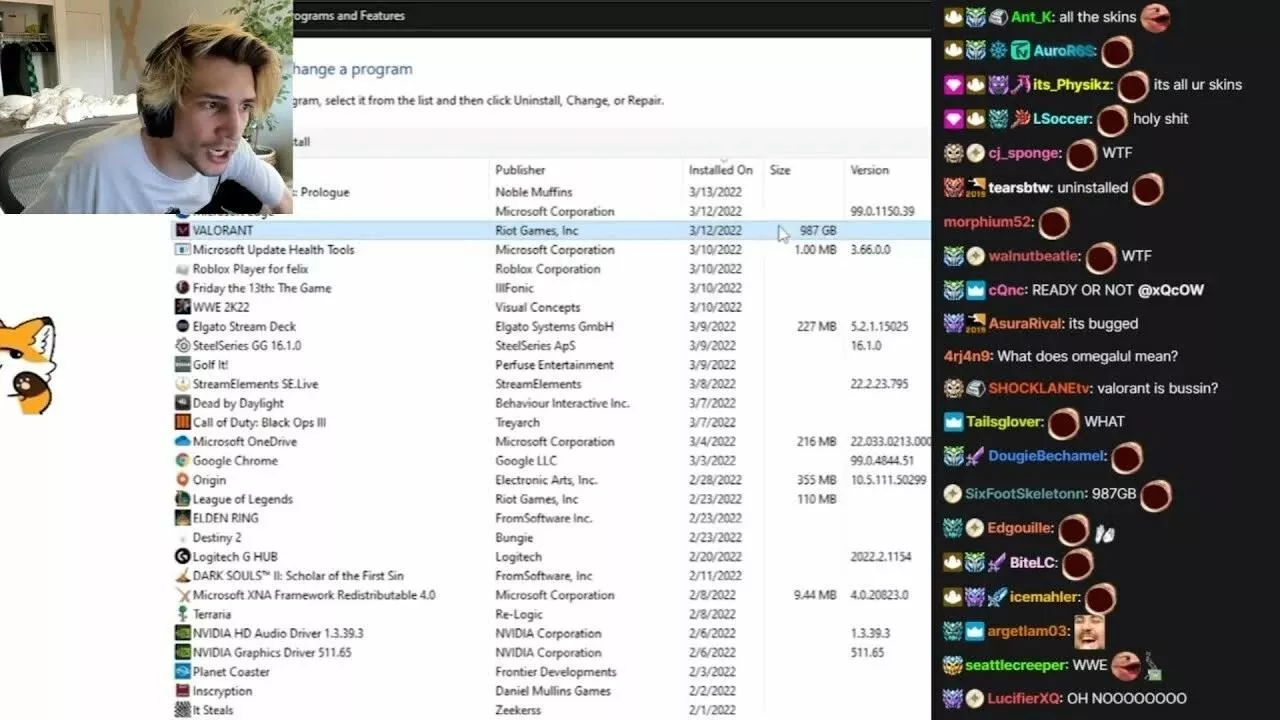
Task: Select the Terraria program name
Action: click(211, 615)
